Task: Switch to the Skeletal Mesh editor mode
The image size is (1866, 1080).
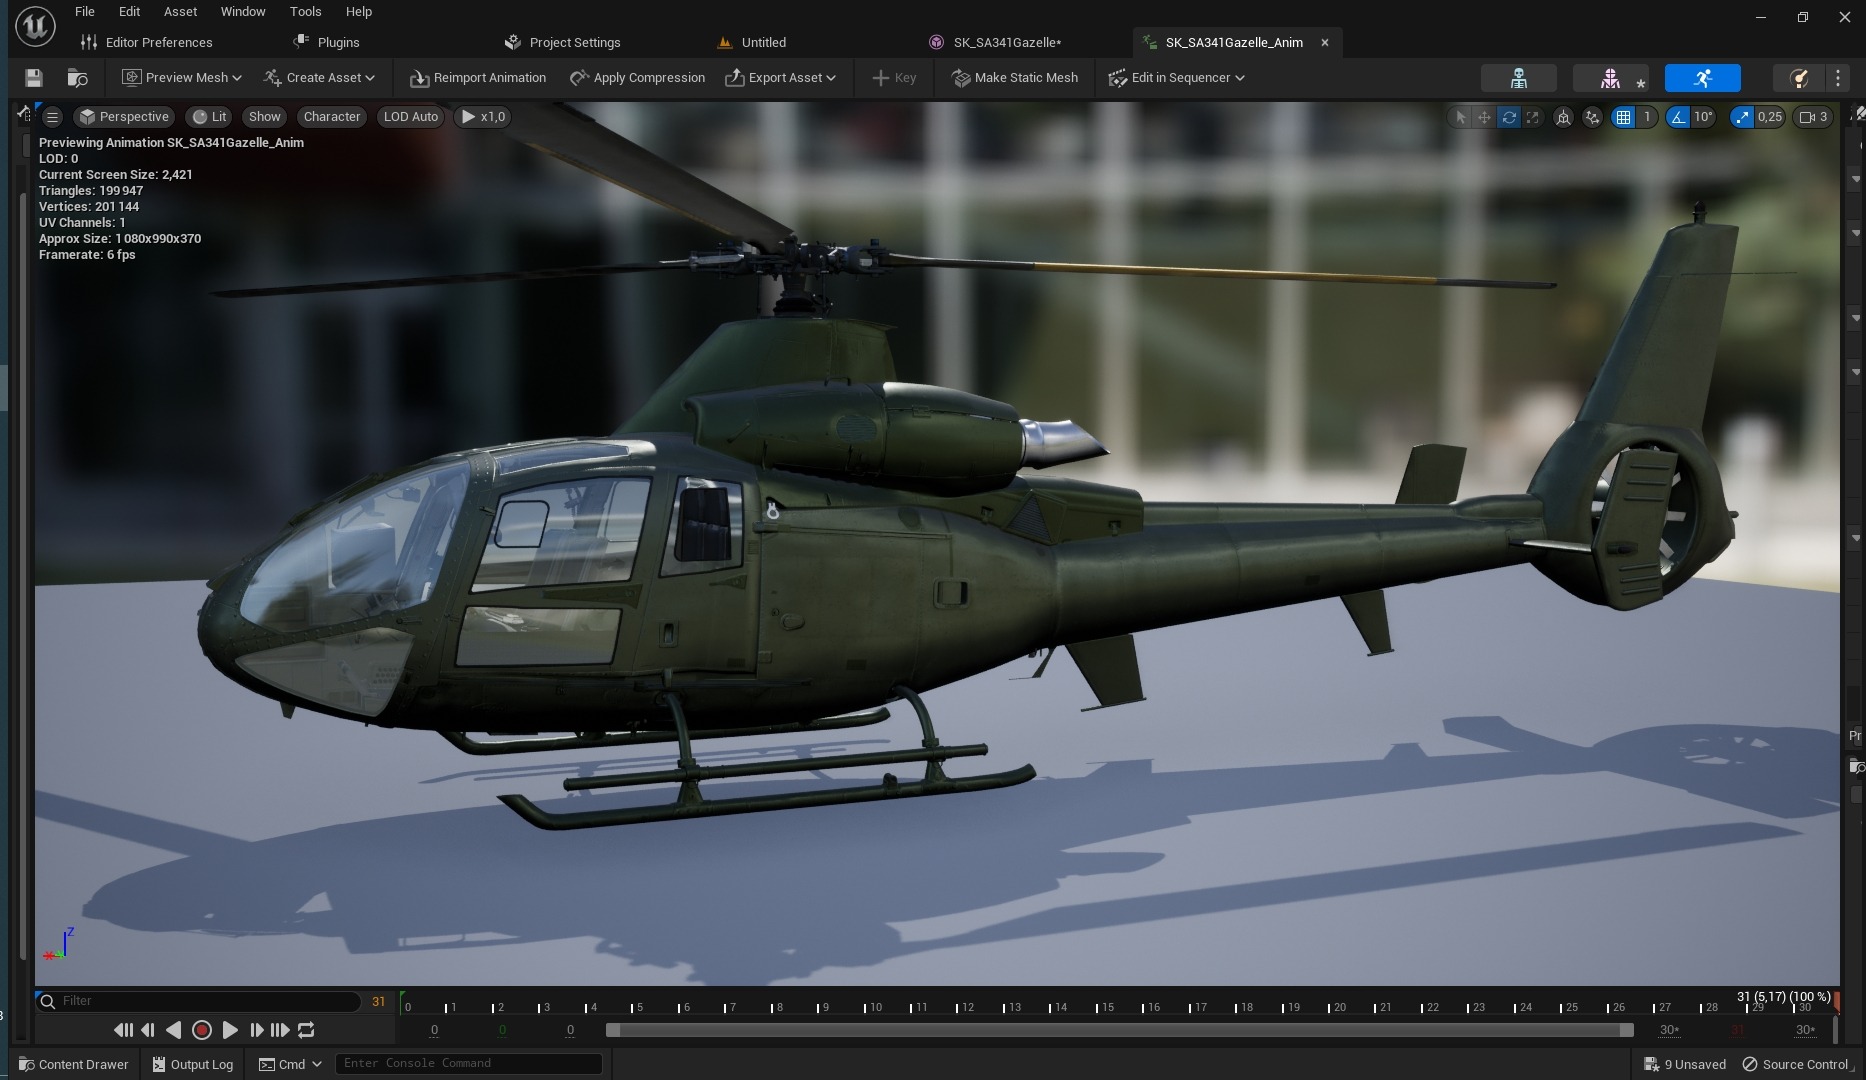Action: tap(1610, 78)
